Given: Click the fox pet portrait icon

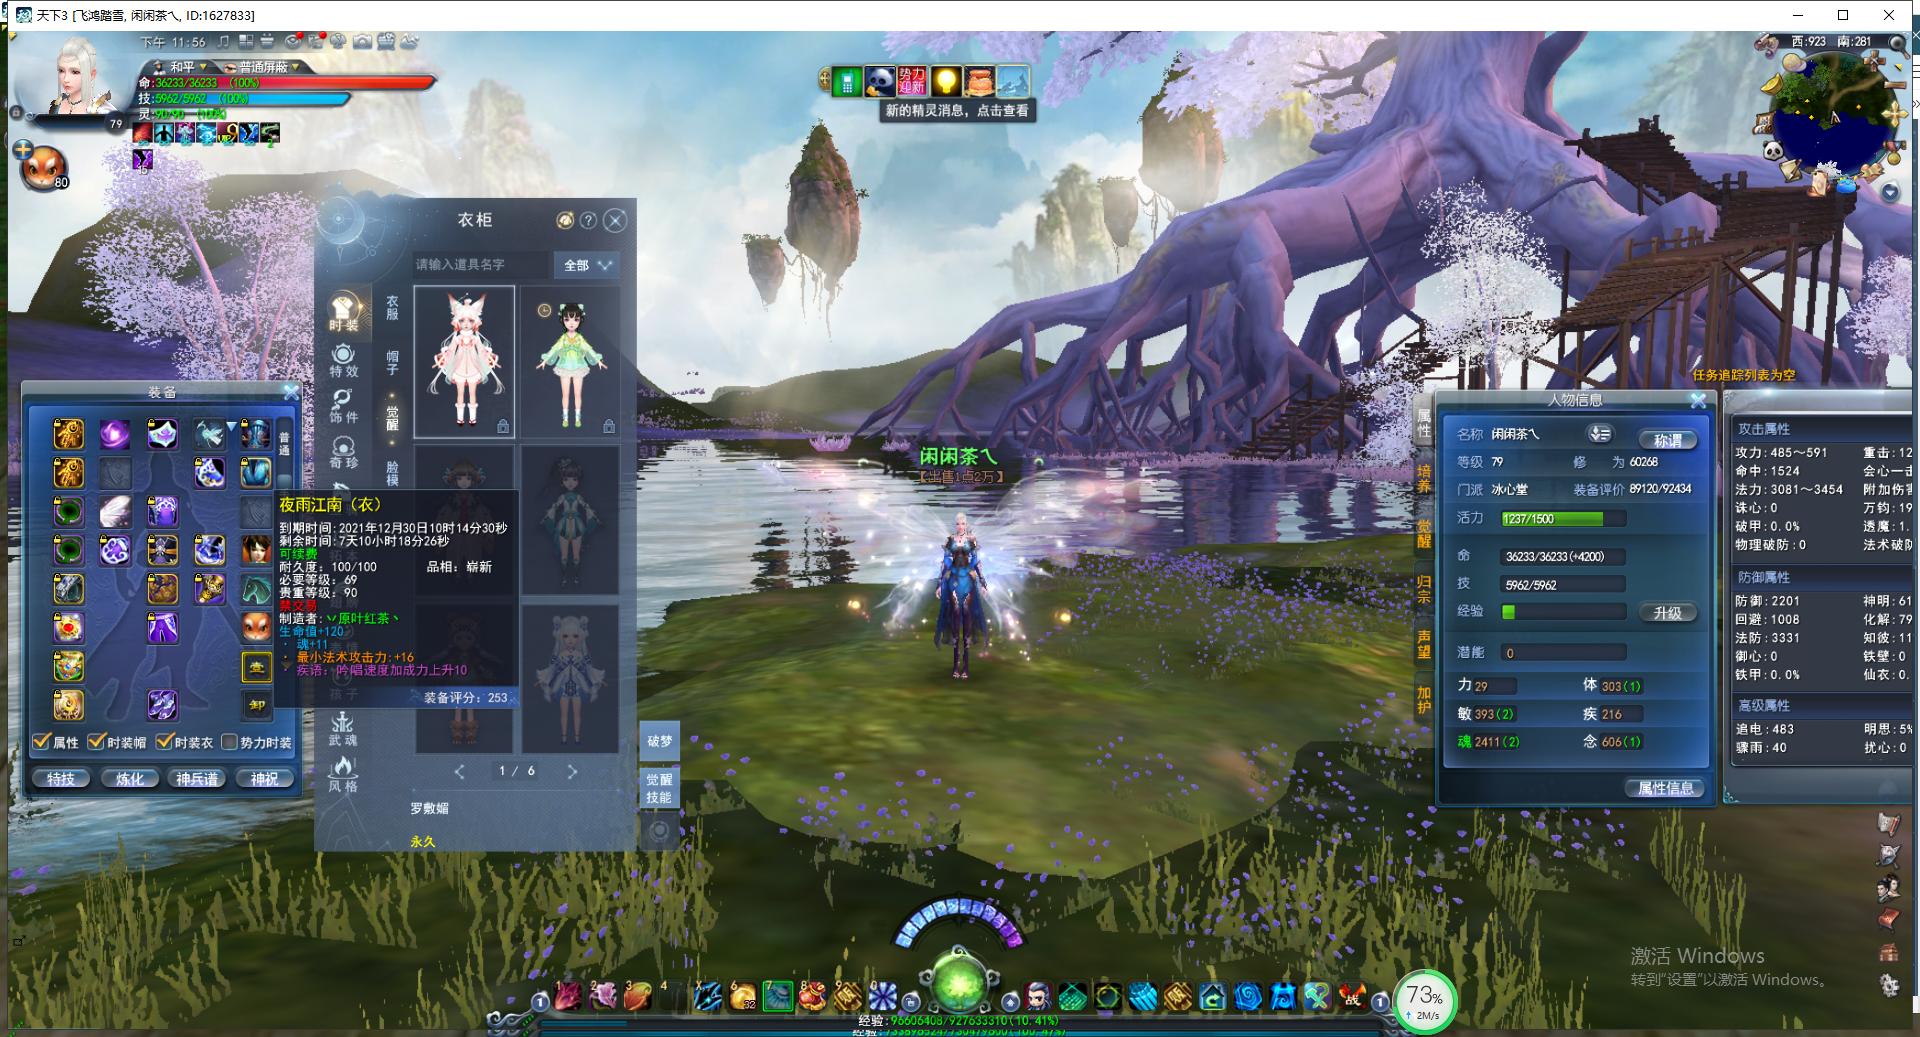Looking at the screenshot, I should [x=43, y=167].
